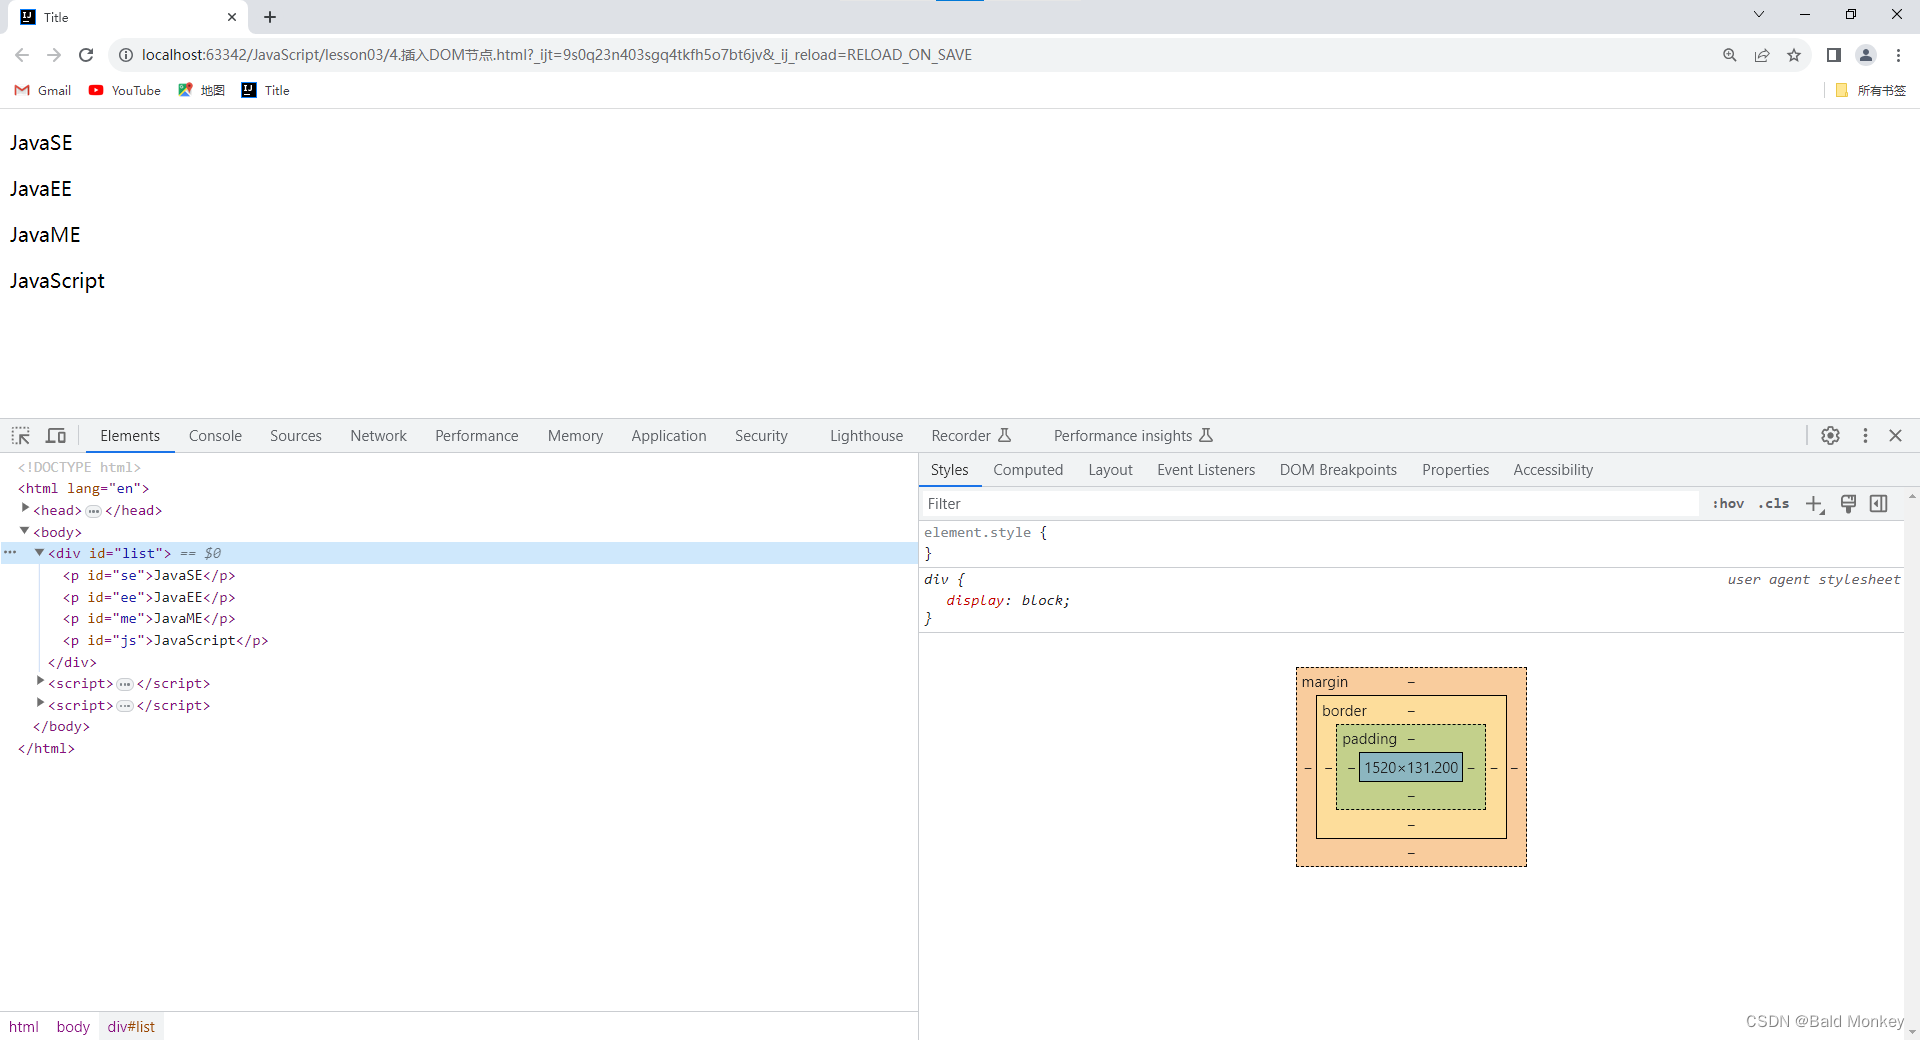Image resolution: width=1920 pixels, height=1040 pixels.
Task: Open the Application tab
Action: pyautogui.click(x=669, y=436)
